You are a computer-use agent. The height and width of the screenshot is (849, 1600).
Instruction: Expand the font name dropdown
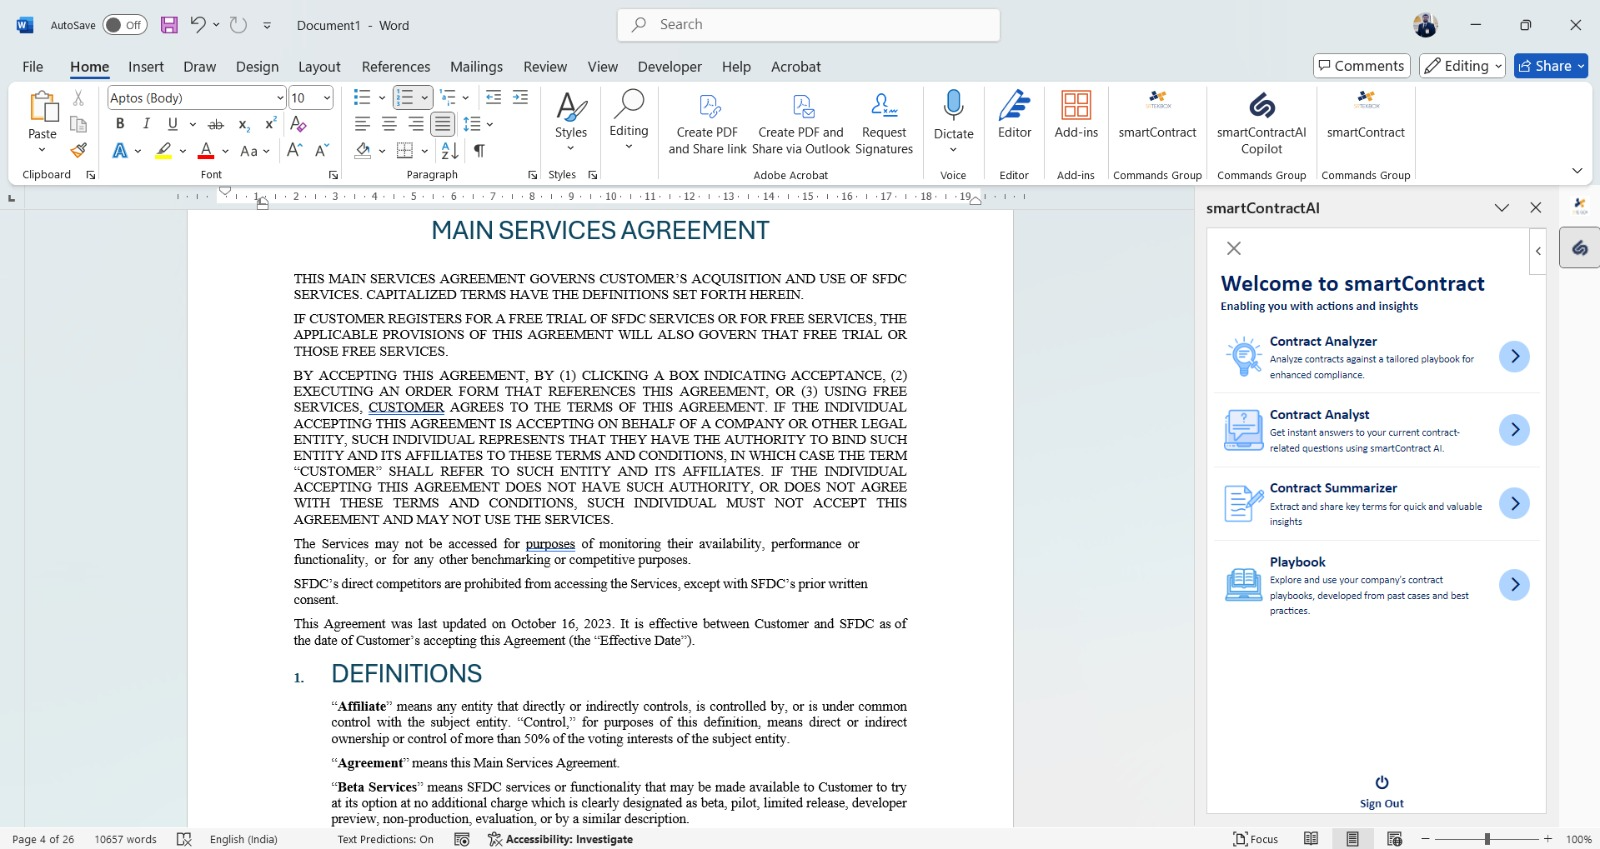pos(280,98)
